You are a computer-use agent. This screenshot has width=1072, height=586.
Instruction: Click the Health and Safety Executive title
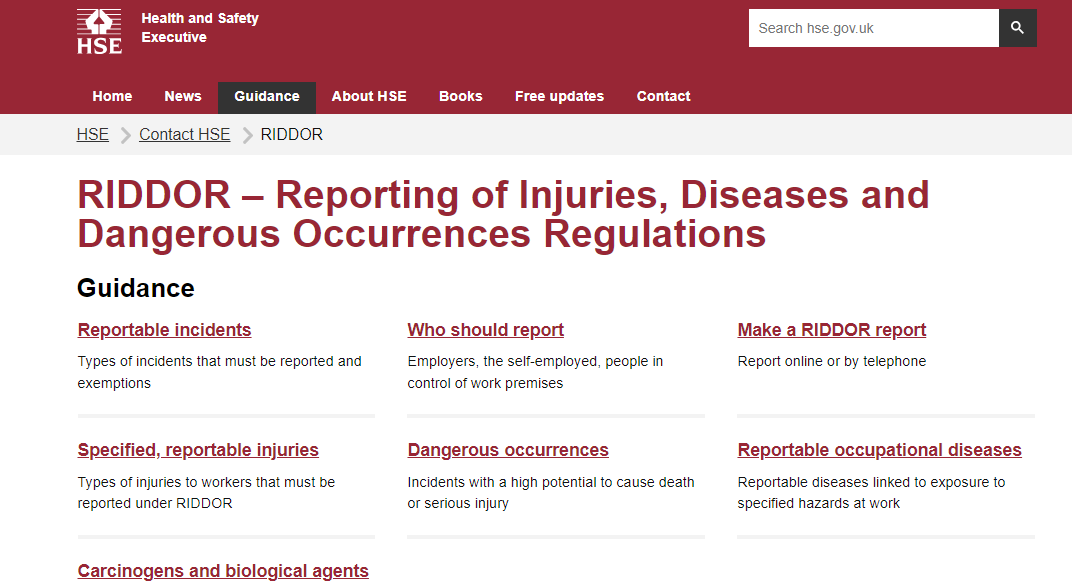(x=200, y=28)
